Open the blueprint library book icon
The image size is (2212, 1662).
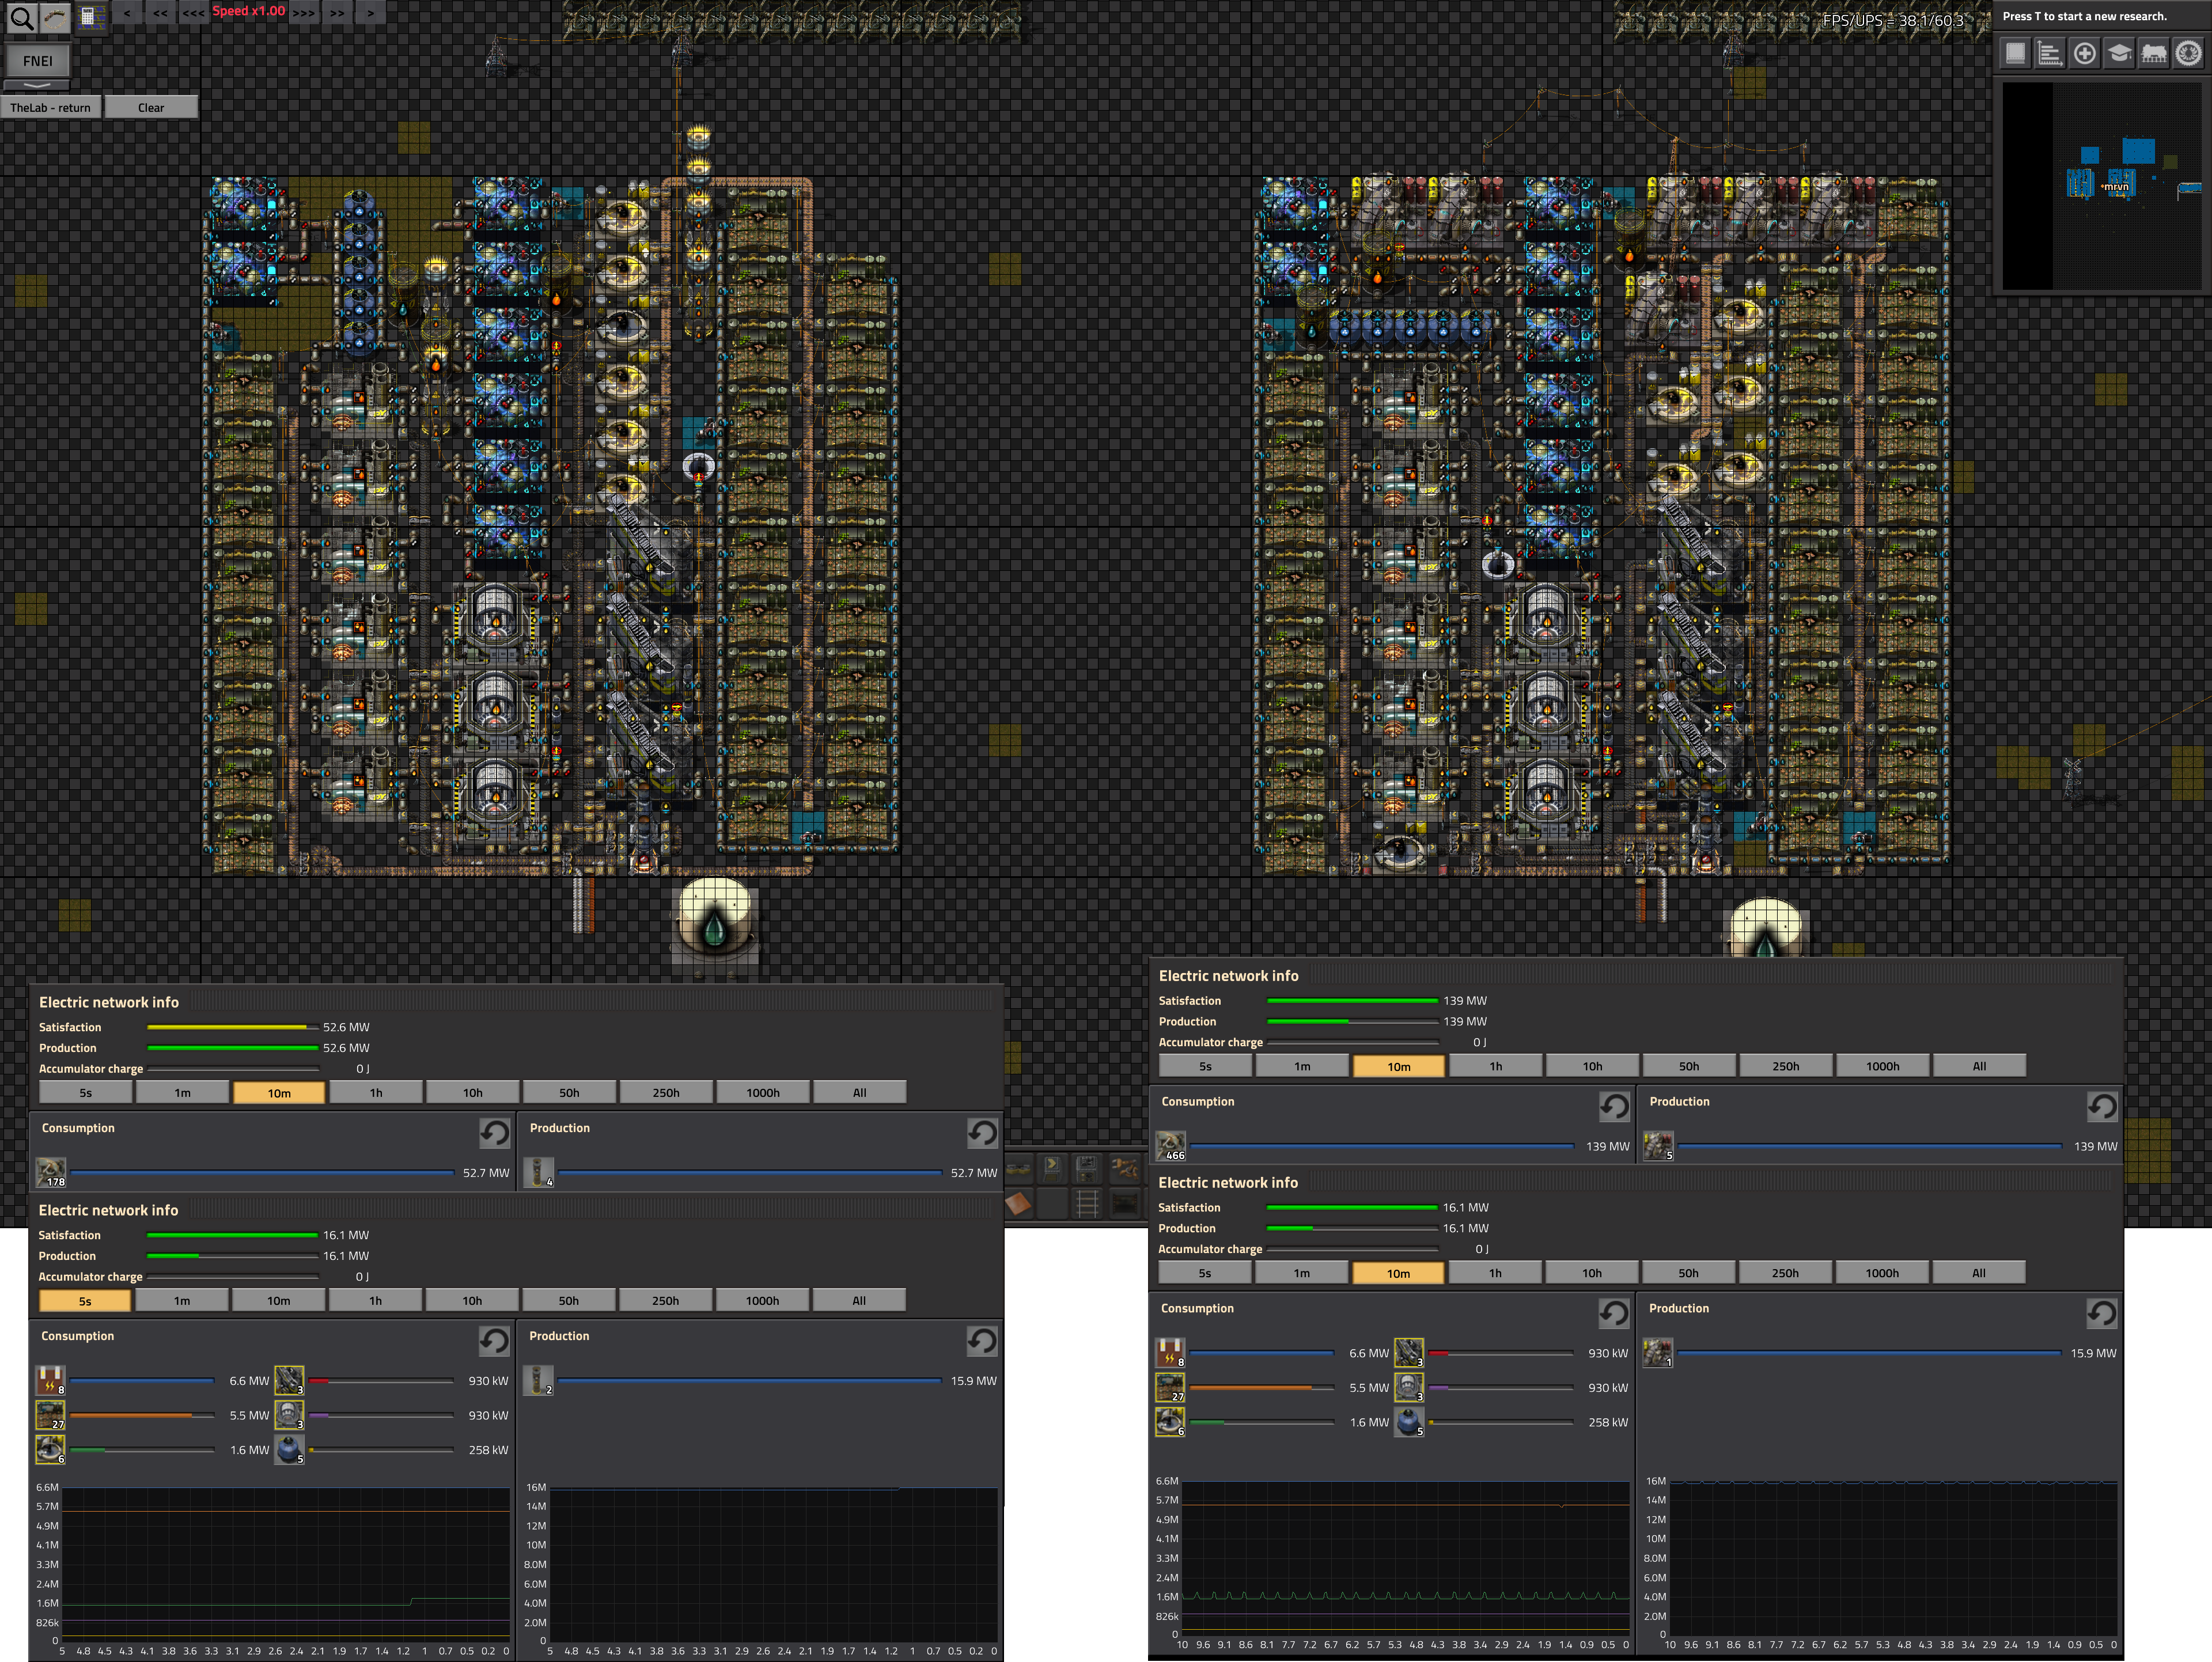point(2016,54)
